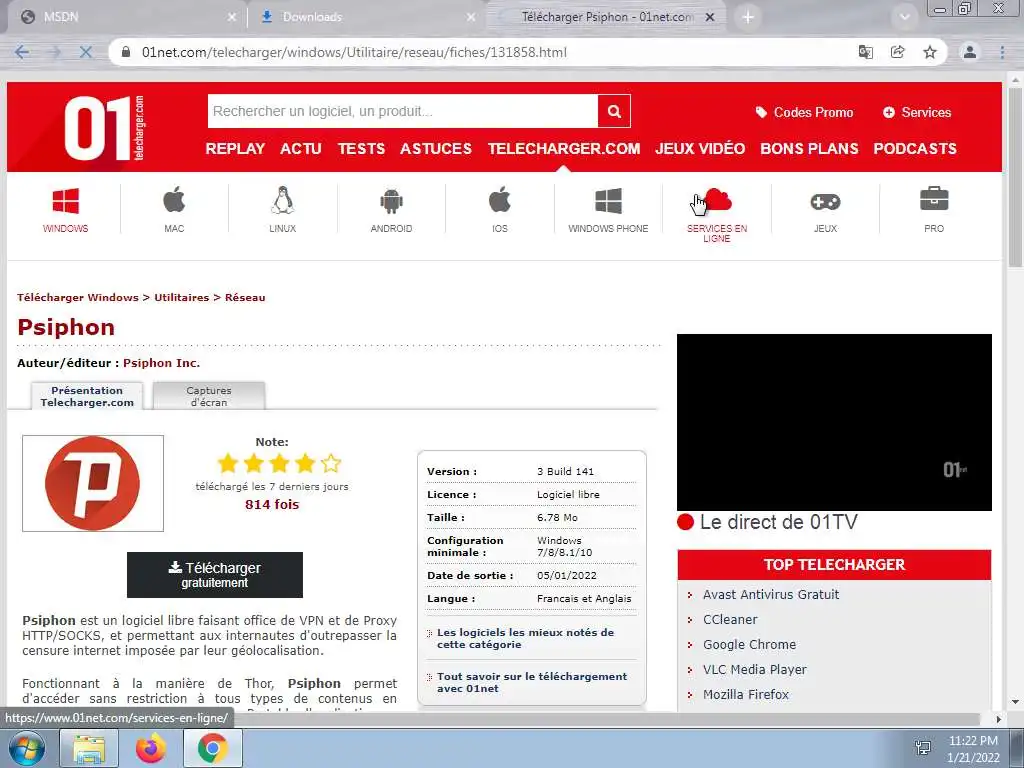1024x768 pixels.
Task: Switch to the Captures d'écran tab
Action: point(209,396)
